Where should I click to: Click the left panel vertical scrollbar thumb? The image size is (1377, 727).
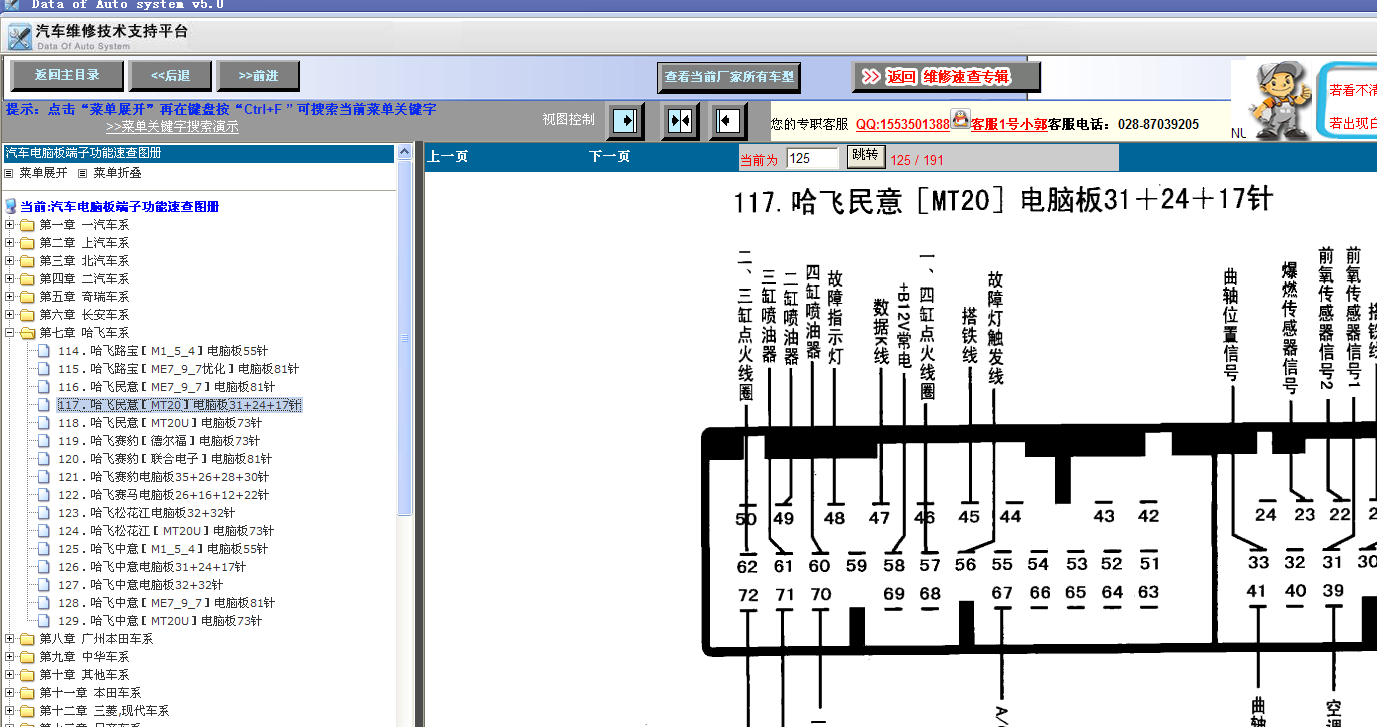point(404,338)
